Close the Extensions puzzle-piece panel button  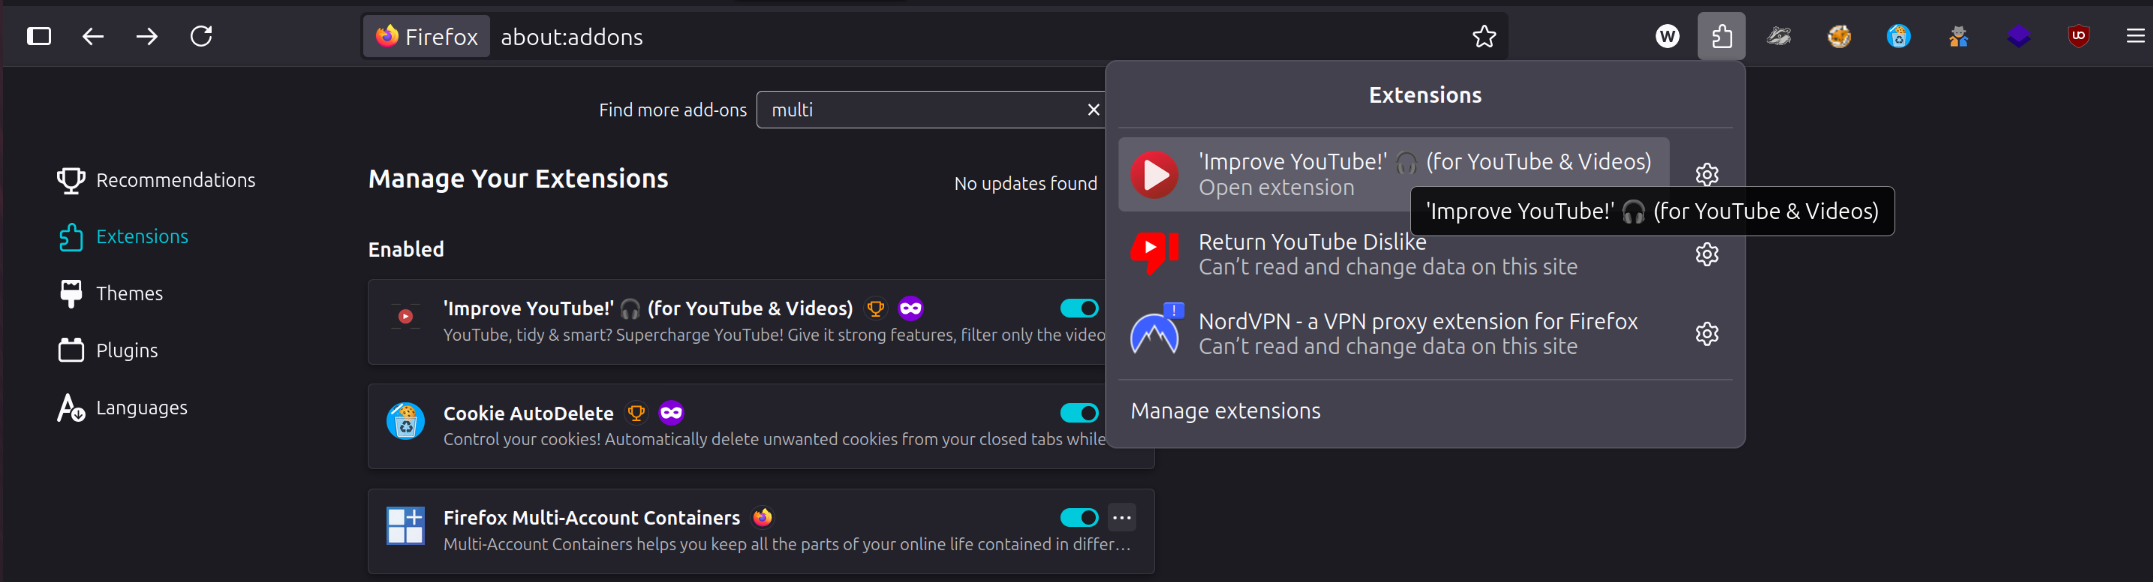(1721, 37)
